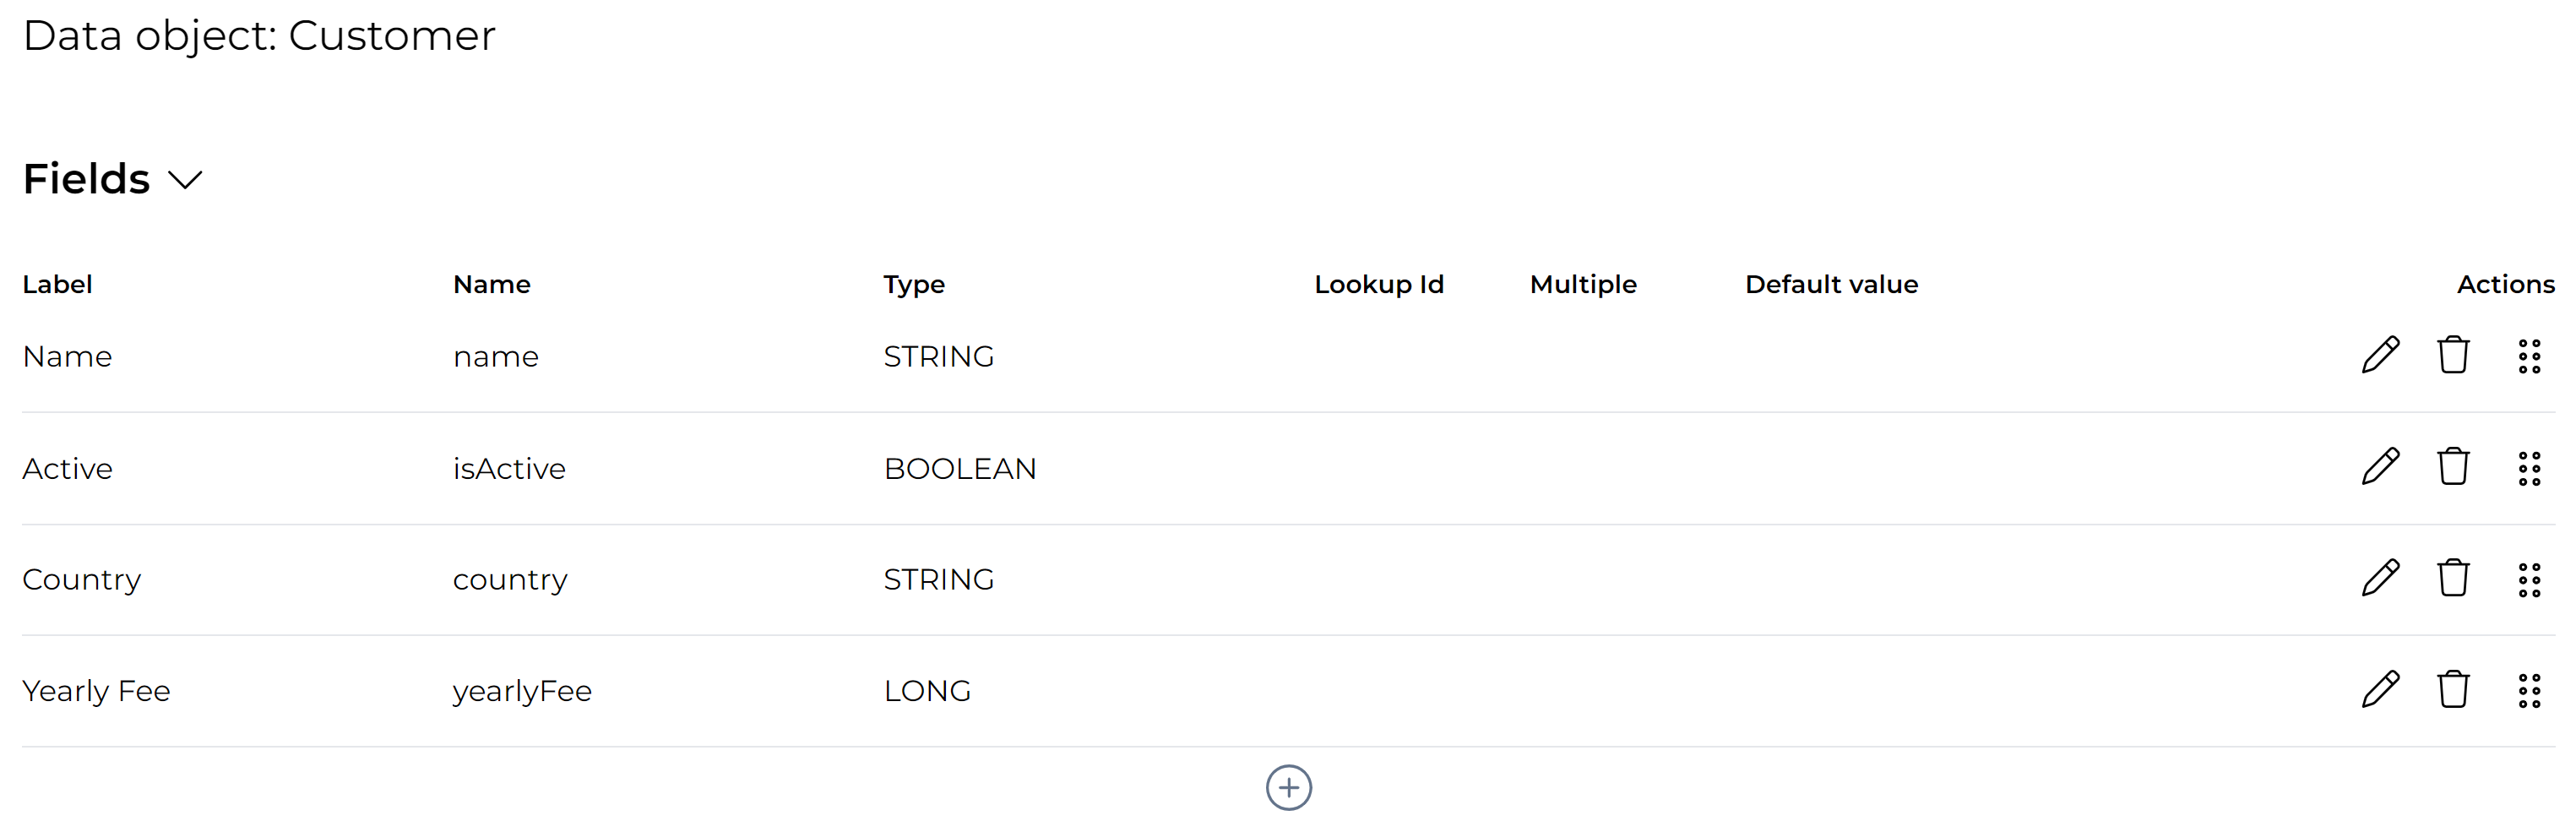Image resolution: width=2576 pixels, height=832 pixels.
Task: Open actions handle on the Active row
Action: 2530,467
